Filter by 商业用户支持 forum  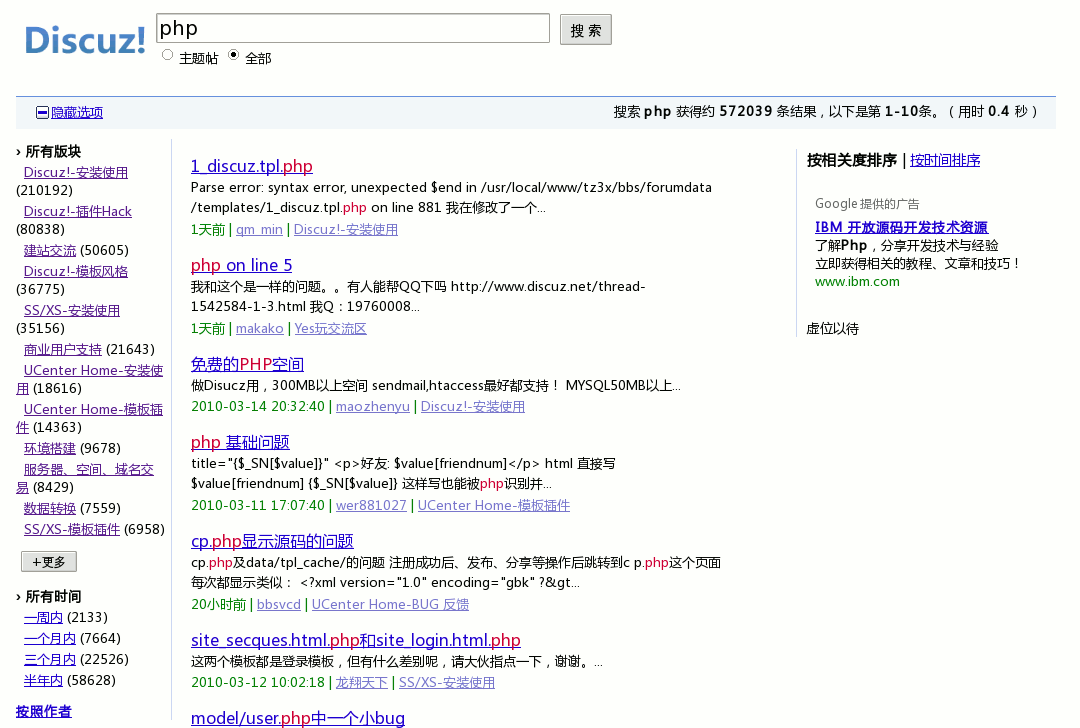pos(63,349)
